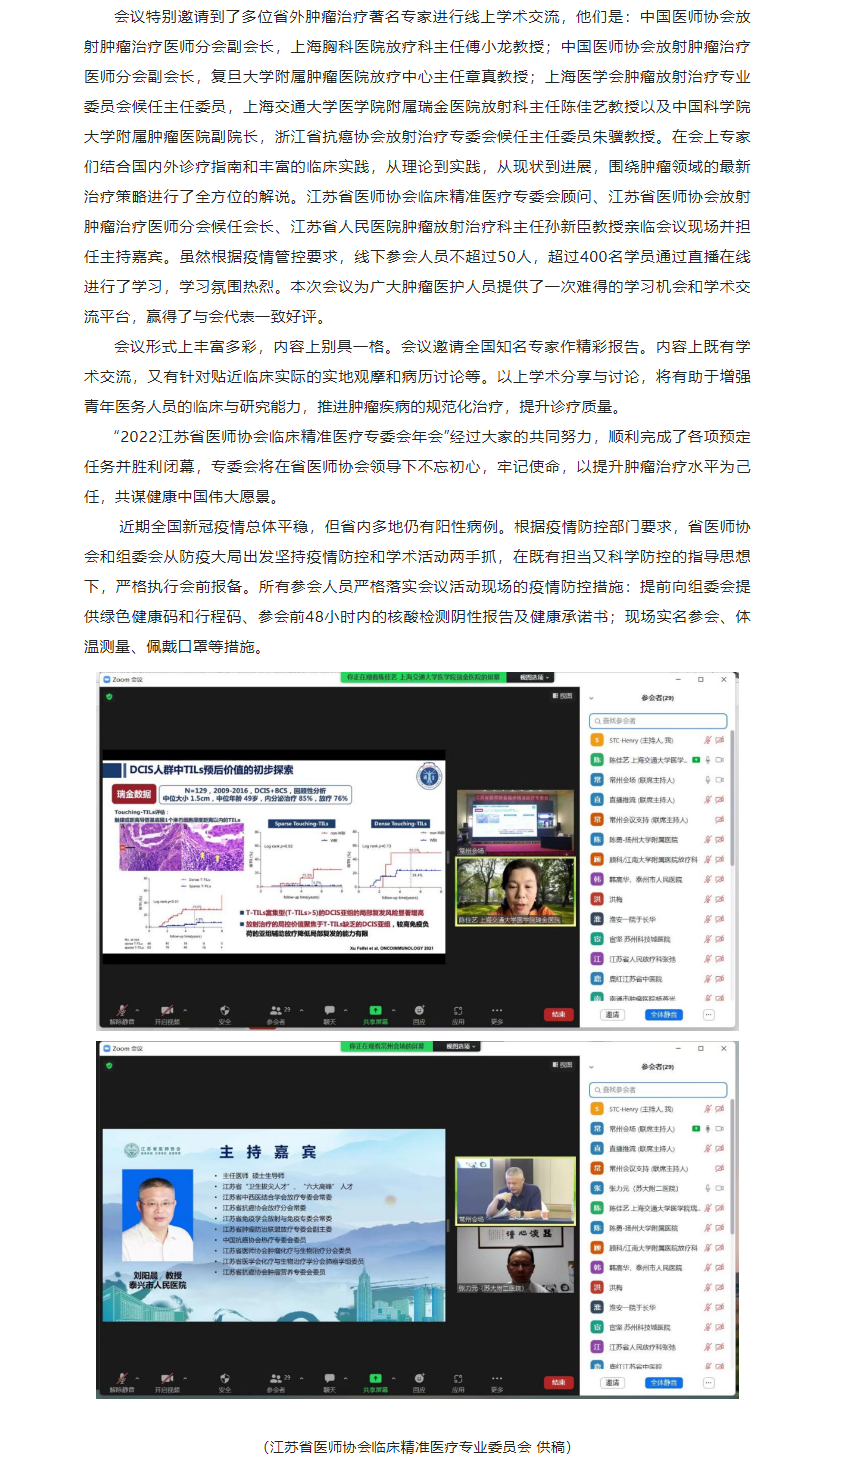The height and width of the screenshot is (1479, 843).
Task: Click 视图 view button in DCIS-slide Zoom window
Action: 563,696
